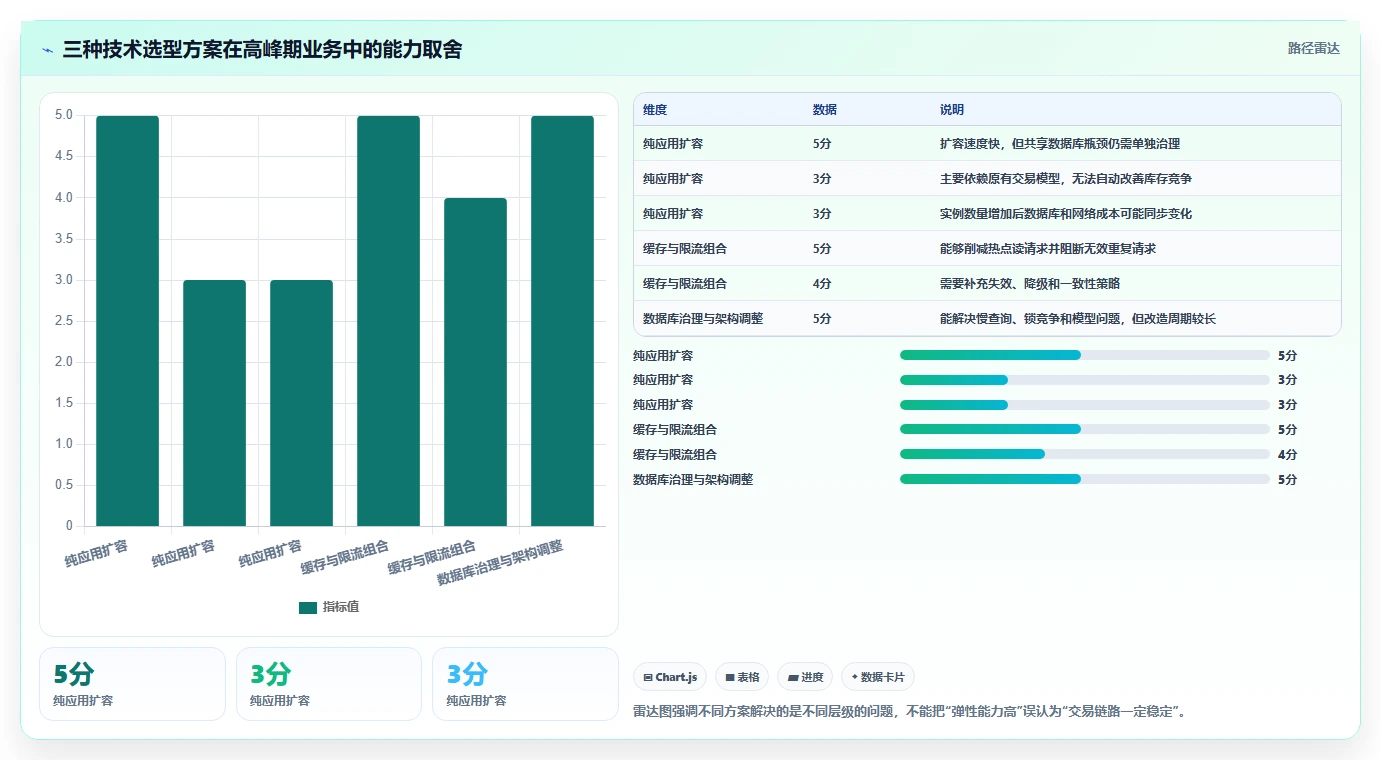Click the tall 纯应用扩容 chart bar at 5.0
This screenshot has width=1381, height=760.
coord(127,321)
